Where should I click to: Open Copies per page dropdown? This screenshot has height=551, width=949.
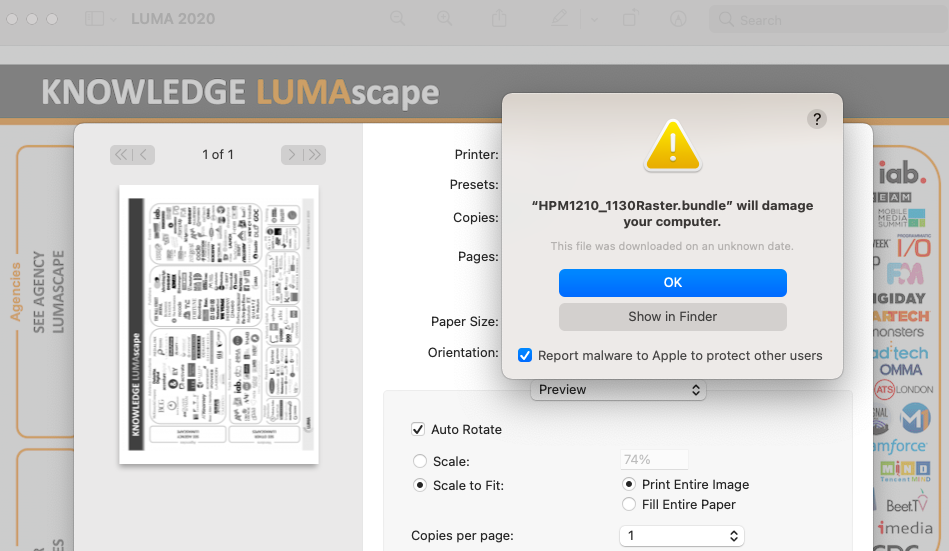coord(681,536)
